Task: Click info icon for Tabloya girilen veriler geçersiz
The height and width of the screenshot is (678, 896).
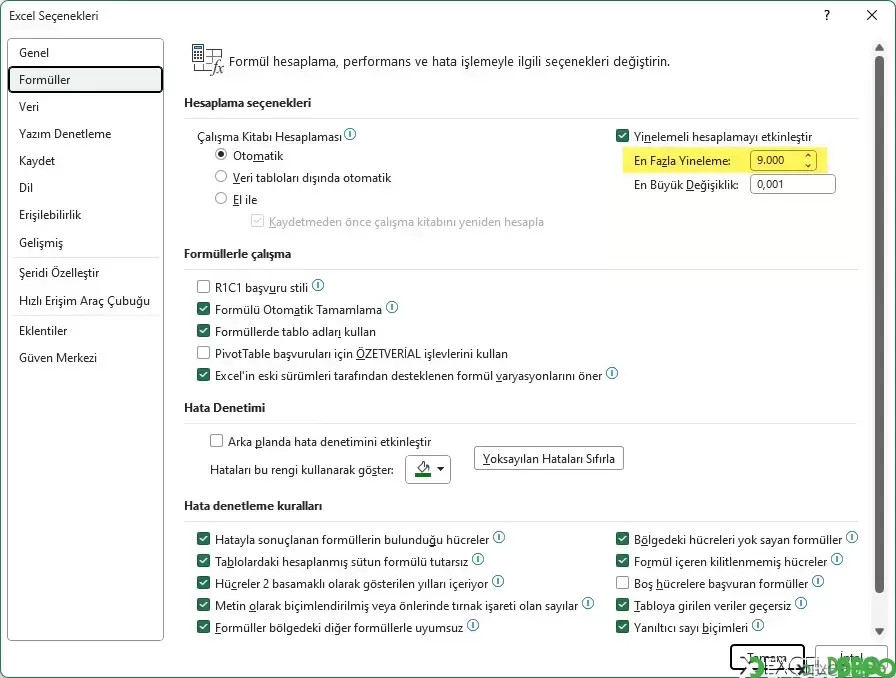Action: [x=801, y=603]
